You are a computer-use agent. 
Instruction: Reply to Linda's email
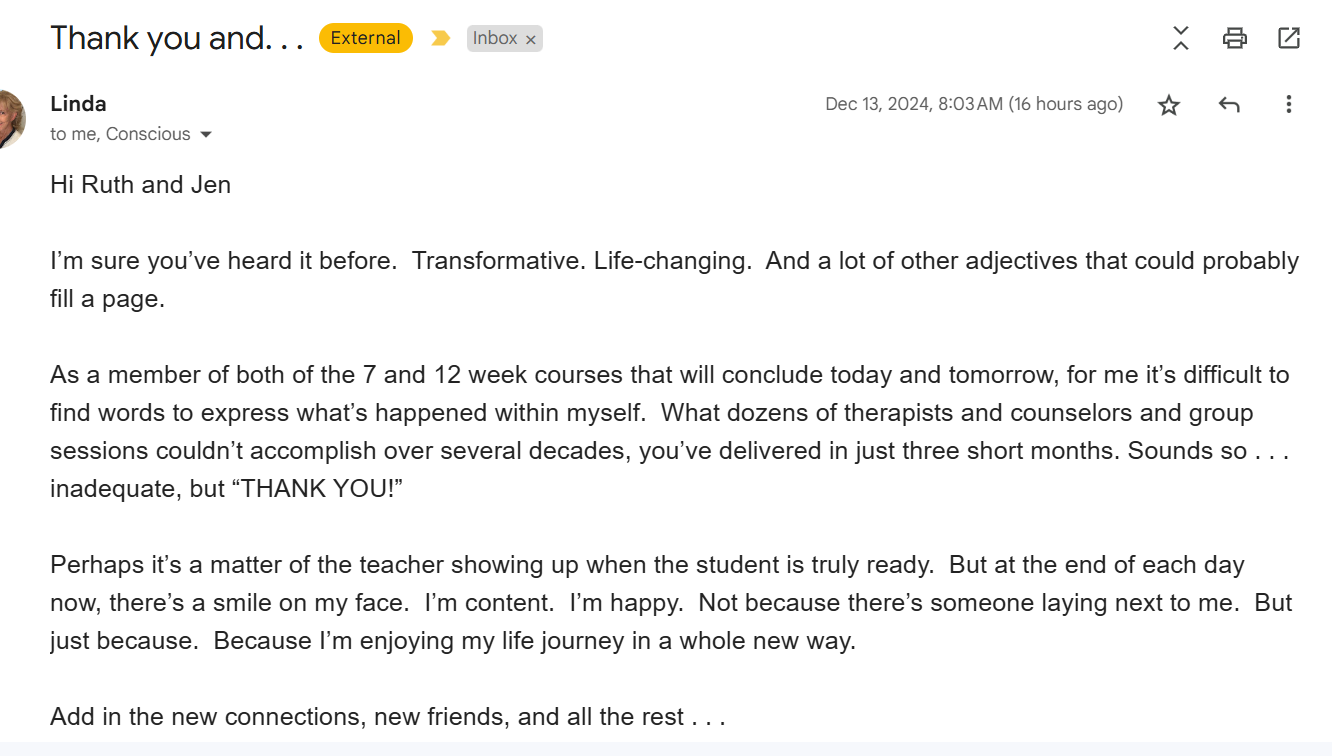pyautogui.click(x=1229, y=104)
